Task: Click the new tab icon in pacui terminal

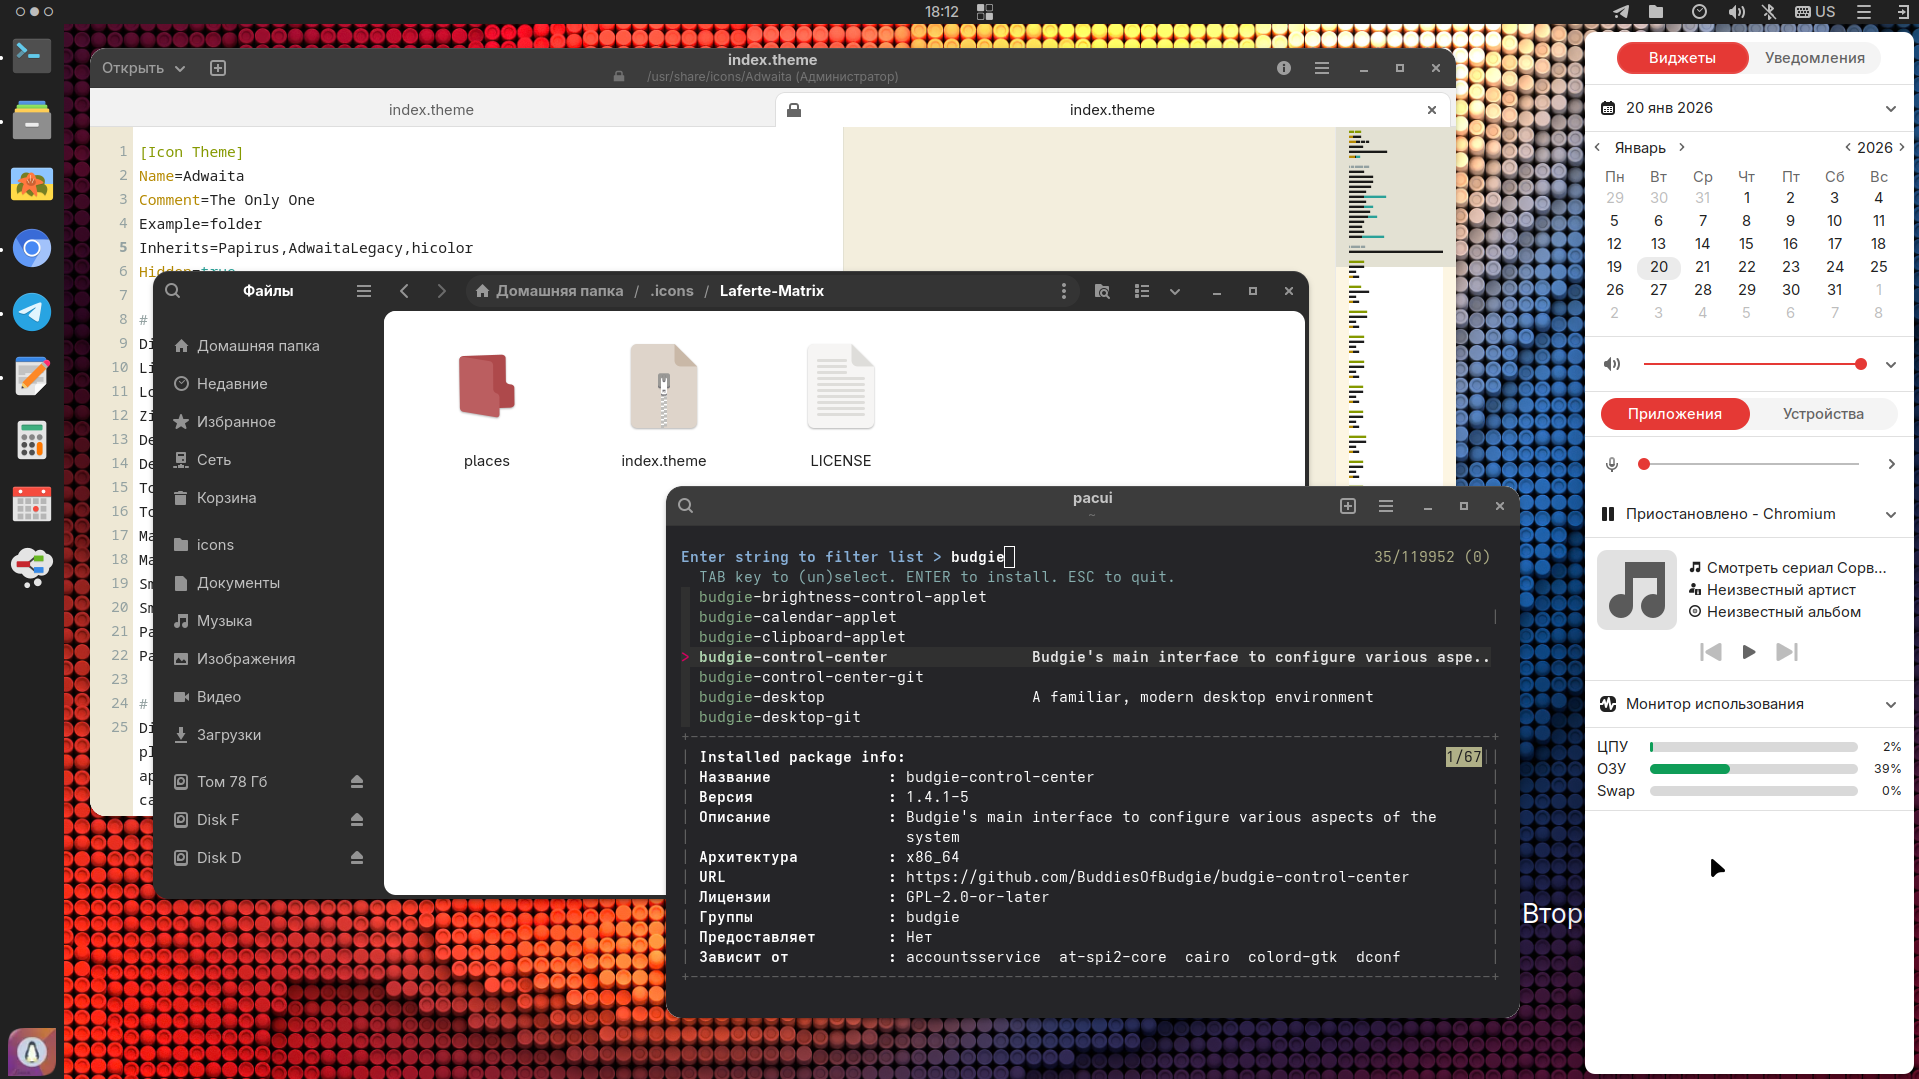Action: 1347,506
